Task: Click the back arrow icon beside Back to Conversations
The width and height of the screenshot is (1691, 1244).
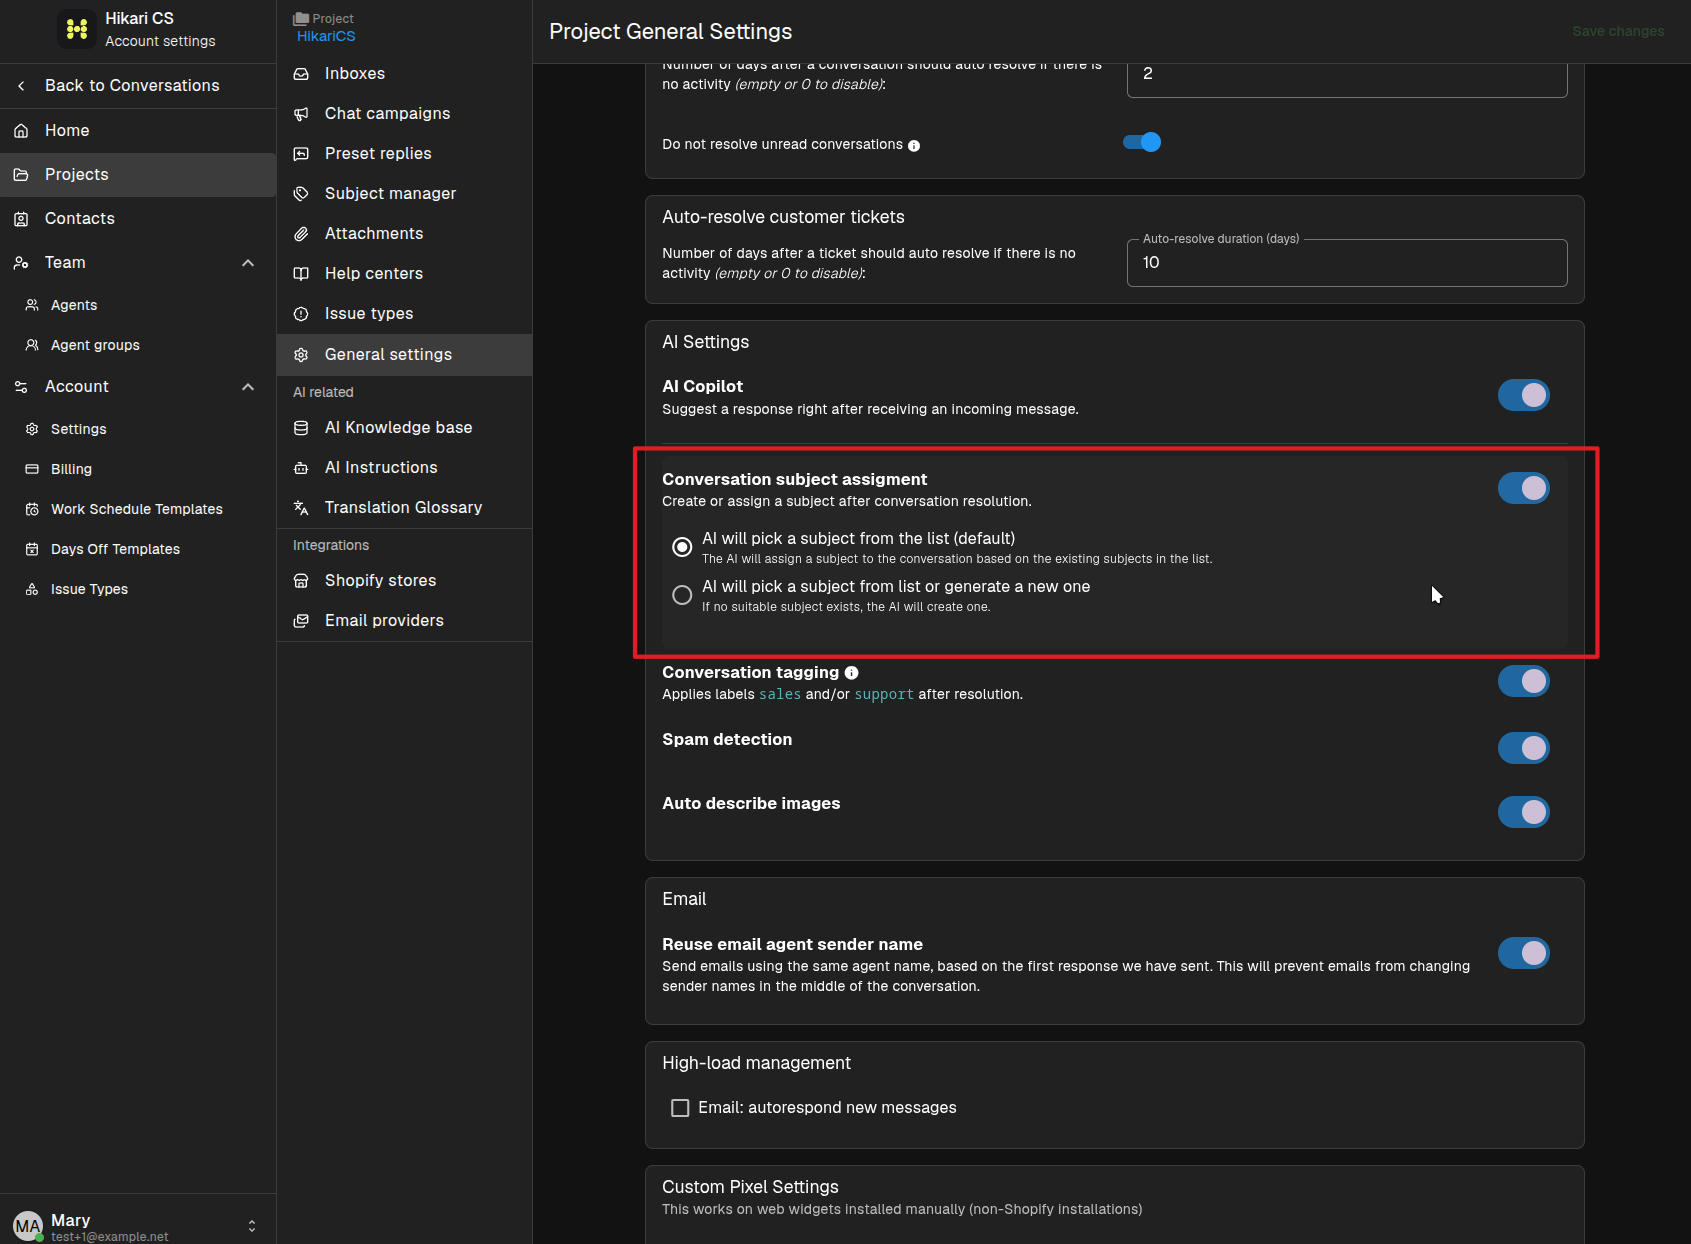Action: [21, 86]
